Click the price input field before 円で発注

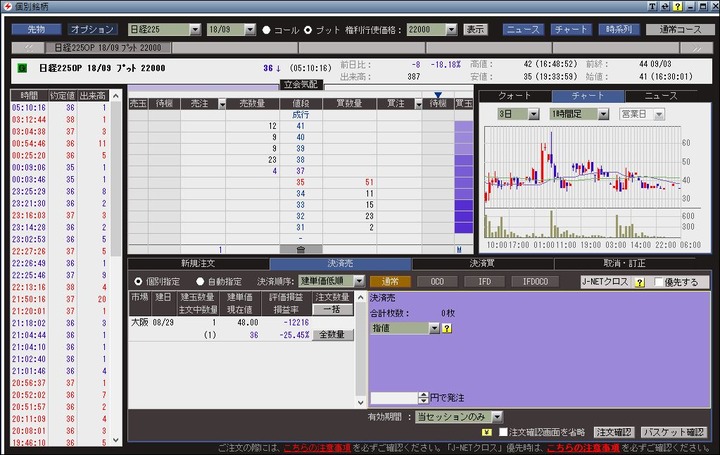point(394,398)
